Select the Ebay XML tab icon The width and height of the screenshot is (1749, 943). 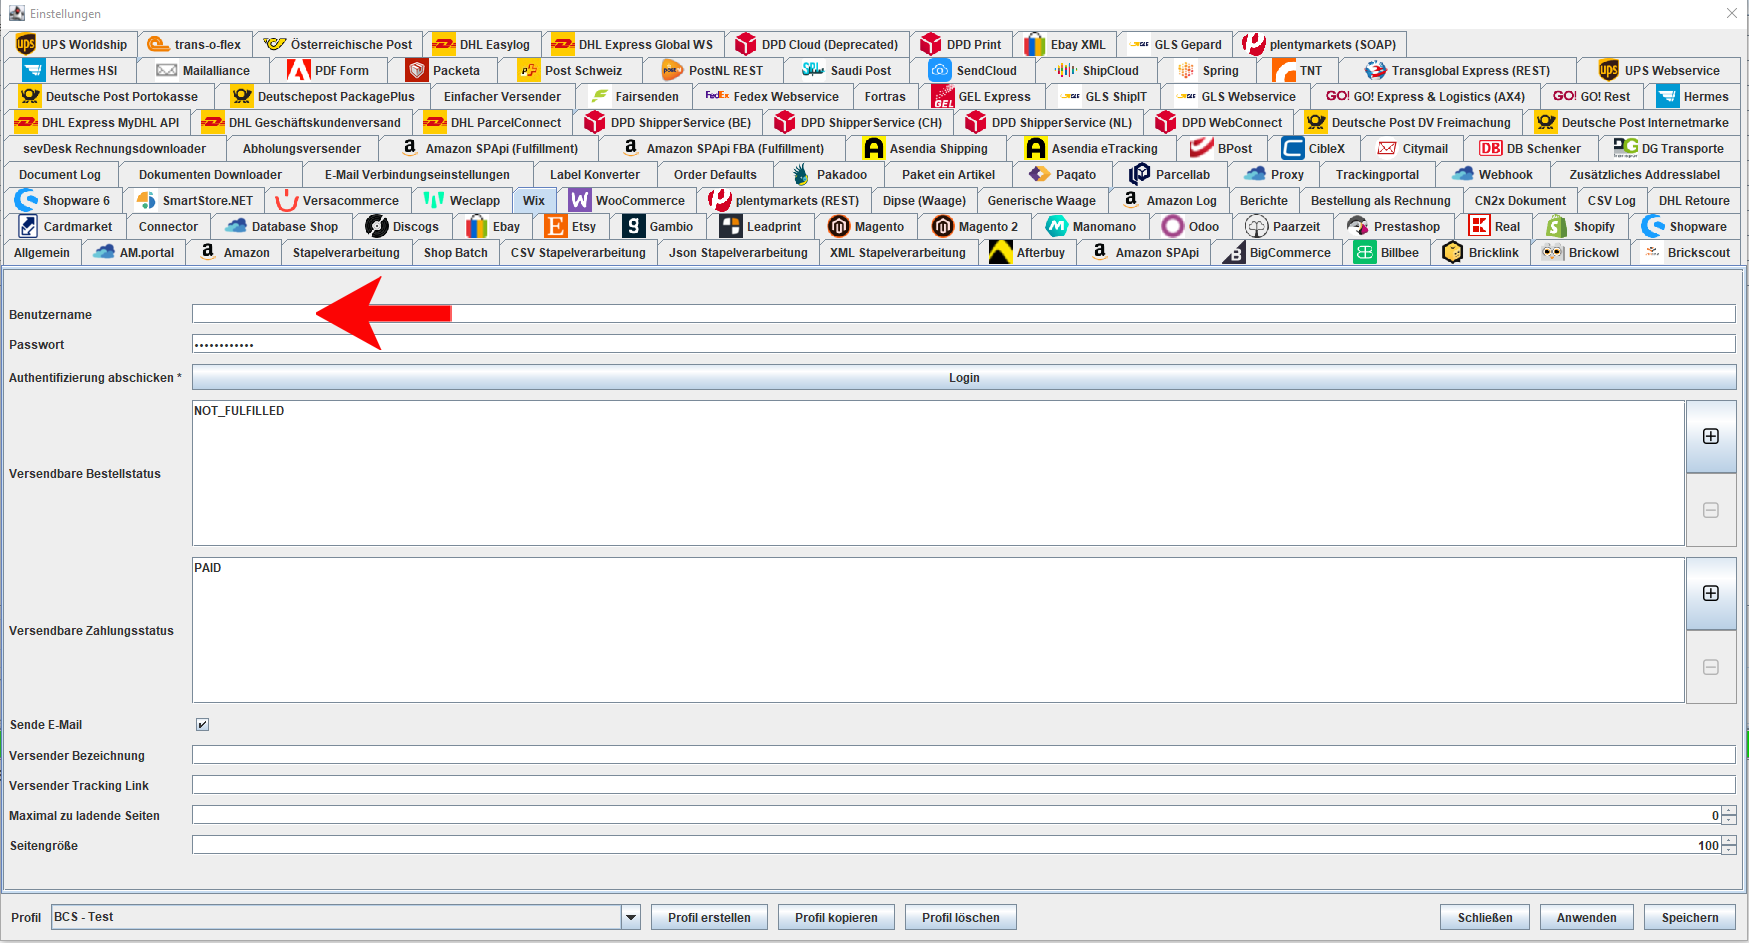coord(1034,44)
